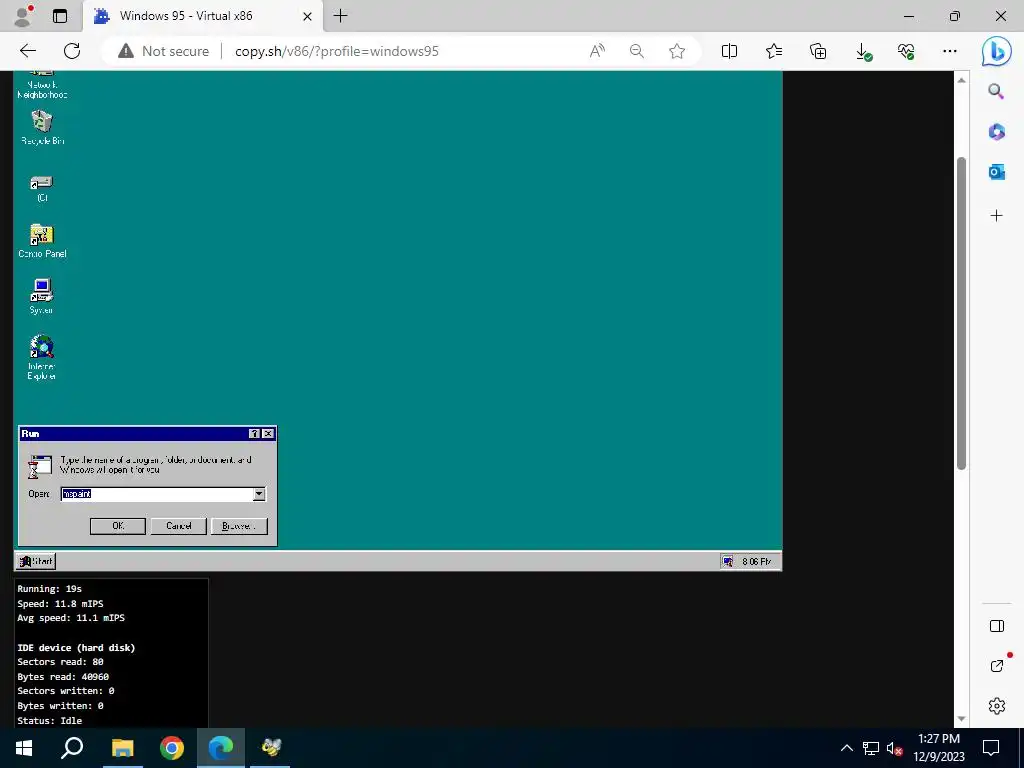Open Edge tab actions menu
Image resolution: width=1024 pixels, height=768 pixels.
click(60, 16)
